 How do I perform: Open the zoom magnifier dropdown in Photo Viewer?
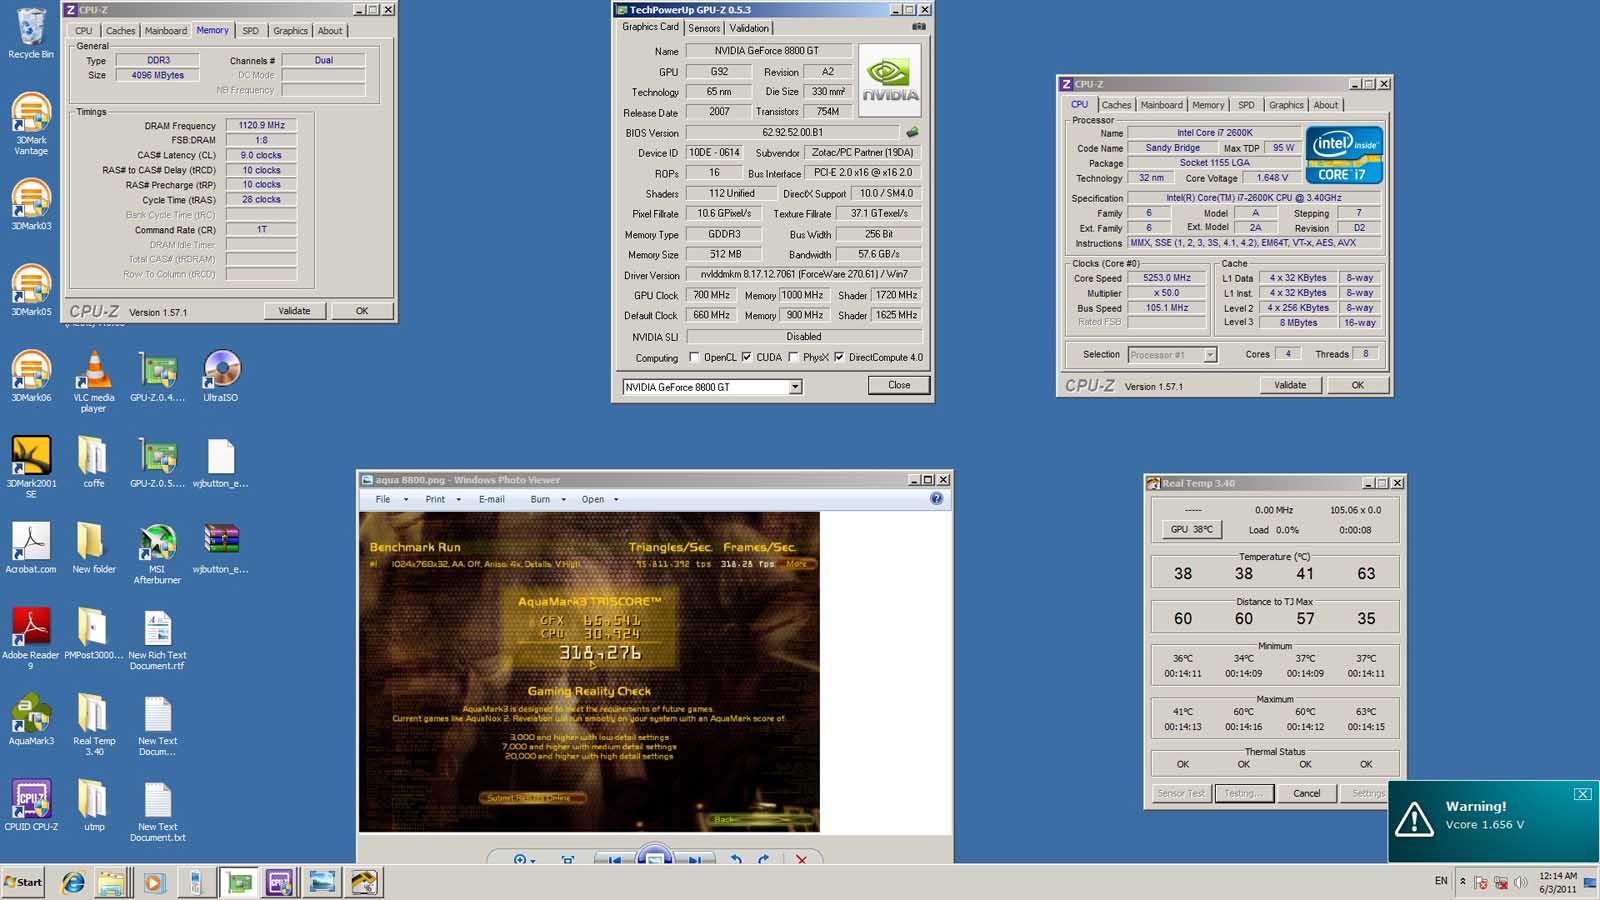(x=524, y=859)
